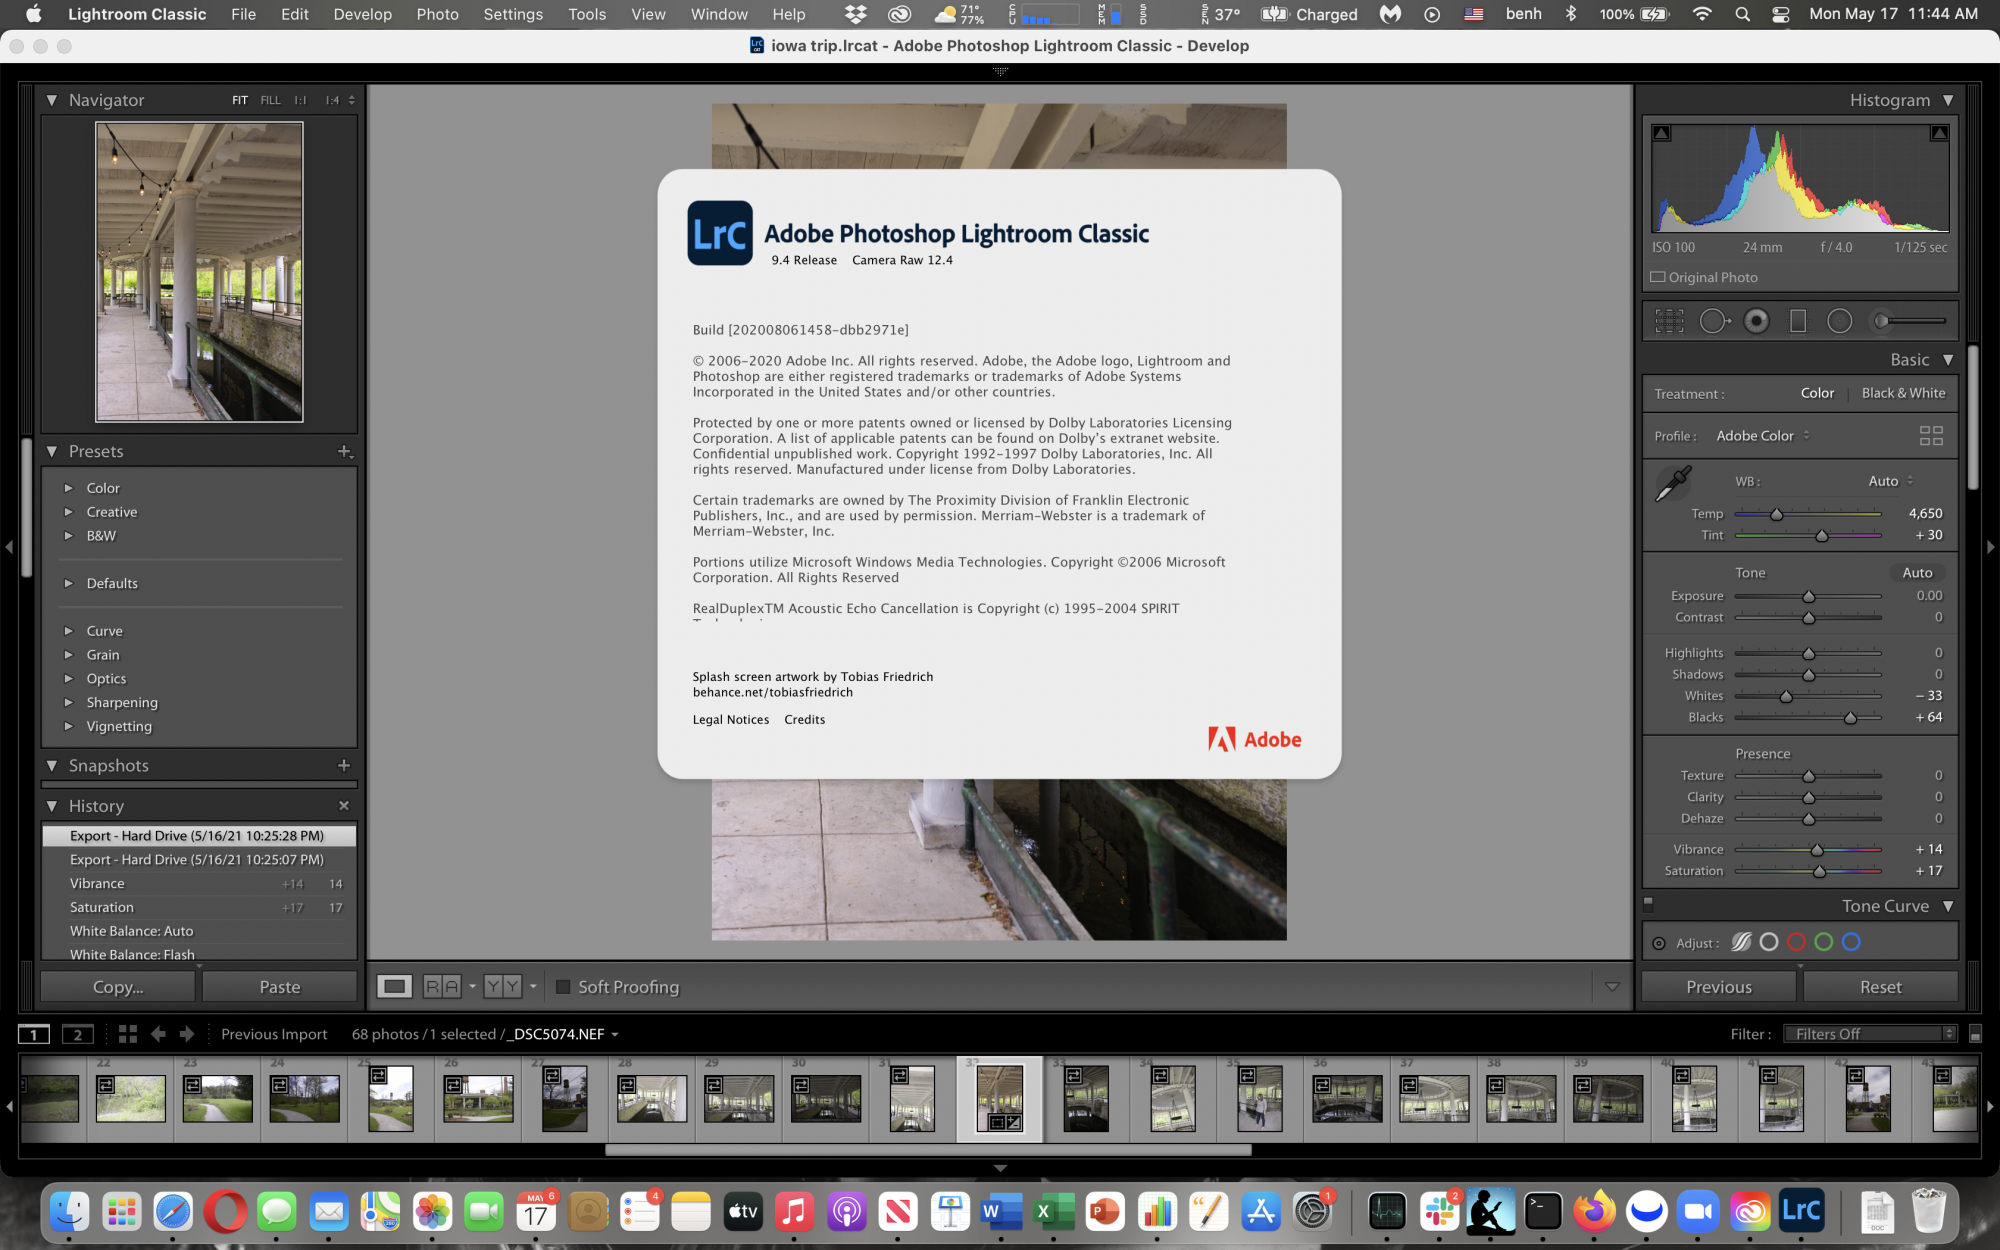Expand the Grain preset category
Screen dimensions: 2000x1250
click(66, 654)
